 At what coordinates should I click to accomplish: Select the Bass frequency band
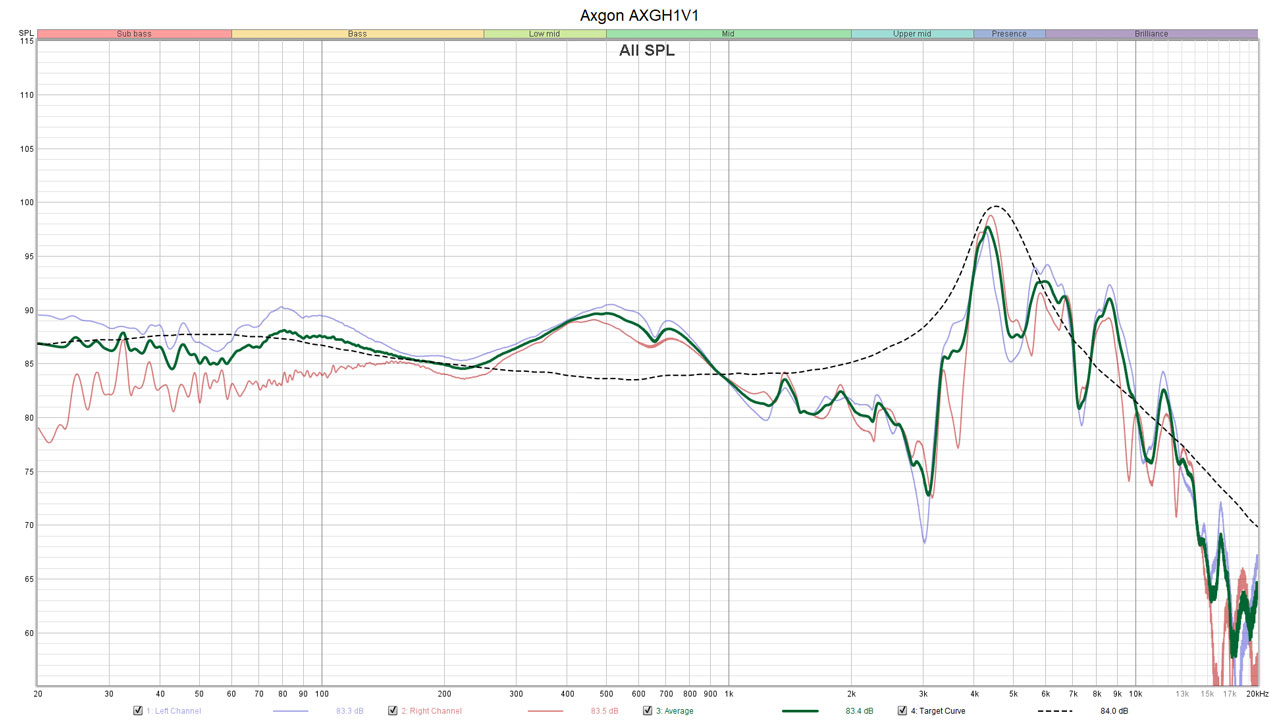click(357, 34)
